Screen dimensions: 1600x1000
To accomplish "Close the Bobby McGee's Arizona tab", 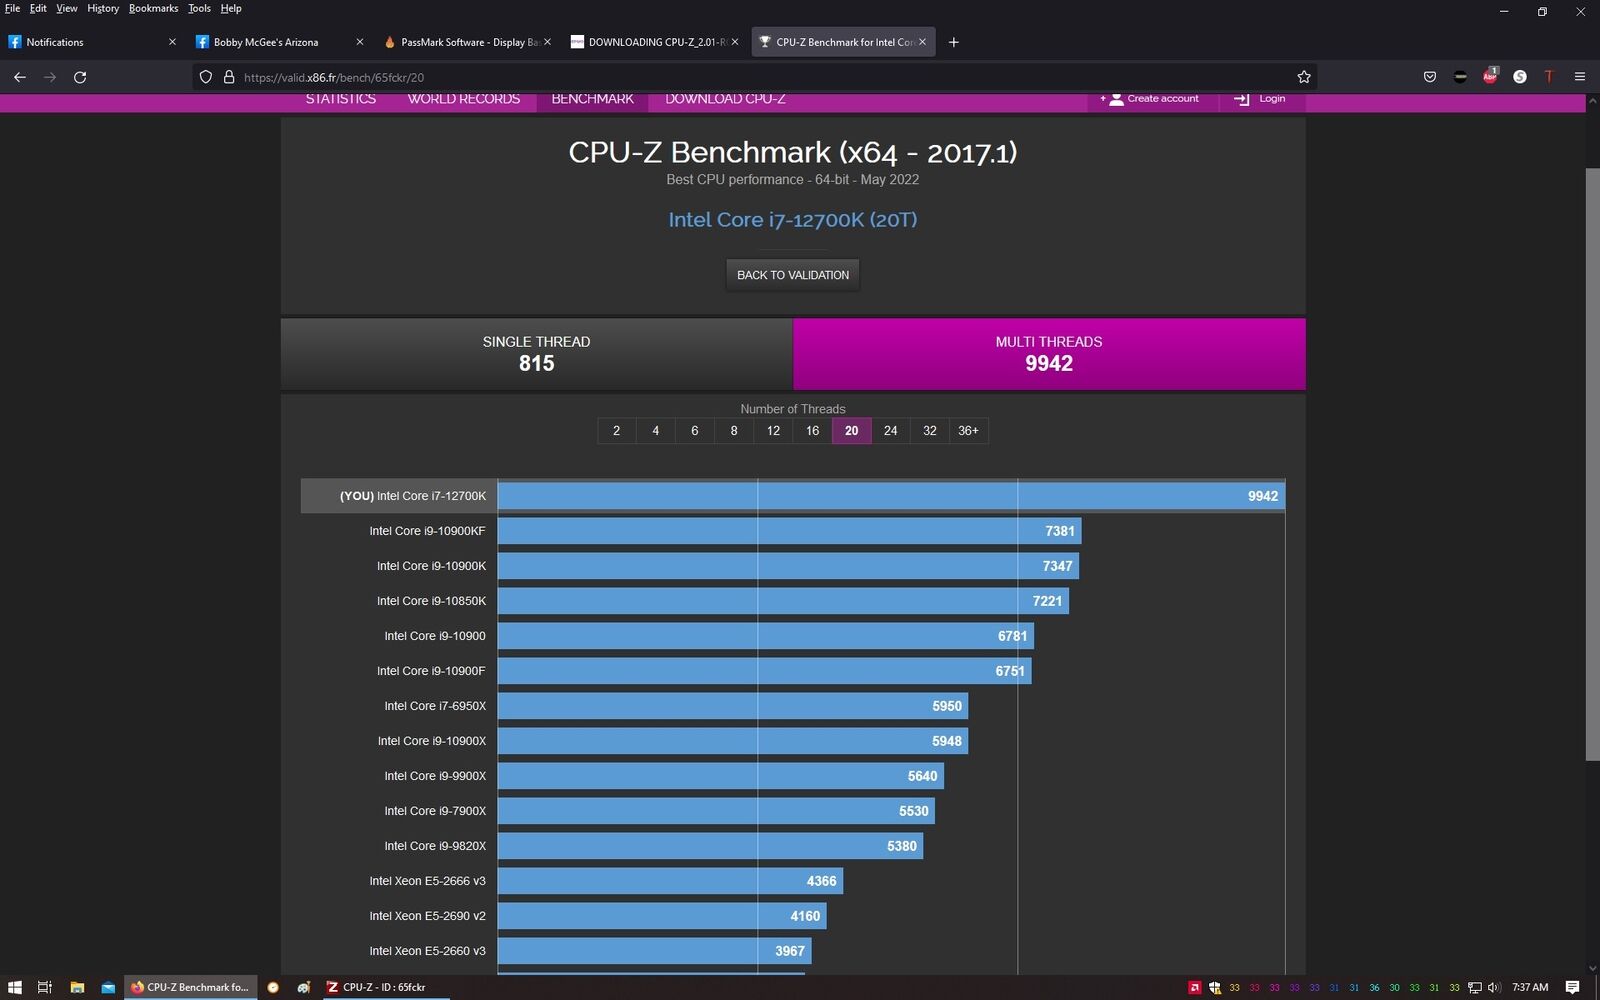I will (x=360, y=42).
